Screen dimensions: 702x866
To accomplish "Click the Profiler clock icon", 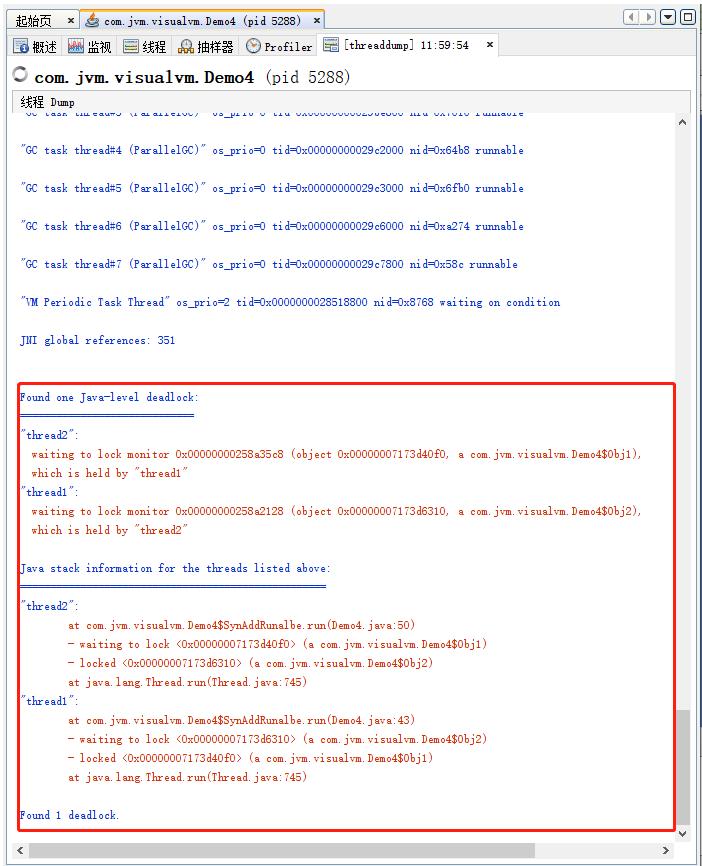I will tap(253, 46).
